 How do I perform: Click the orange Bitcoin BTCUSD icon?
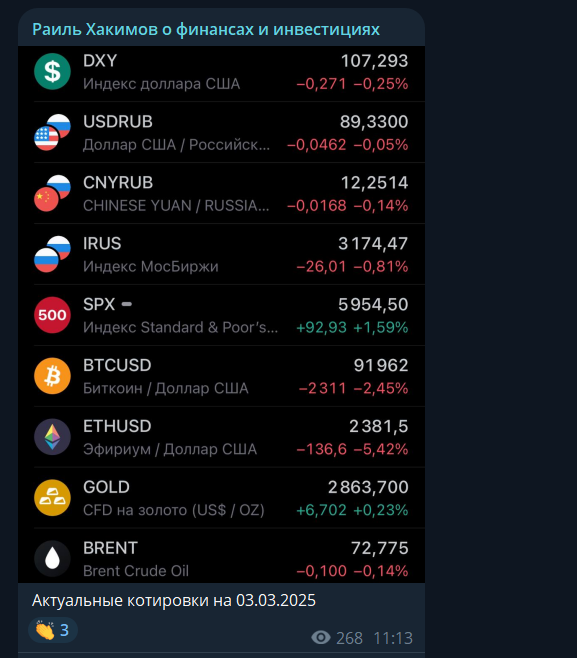coord(52,376)
